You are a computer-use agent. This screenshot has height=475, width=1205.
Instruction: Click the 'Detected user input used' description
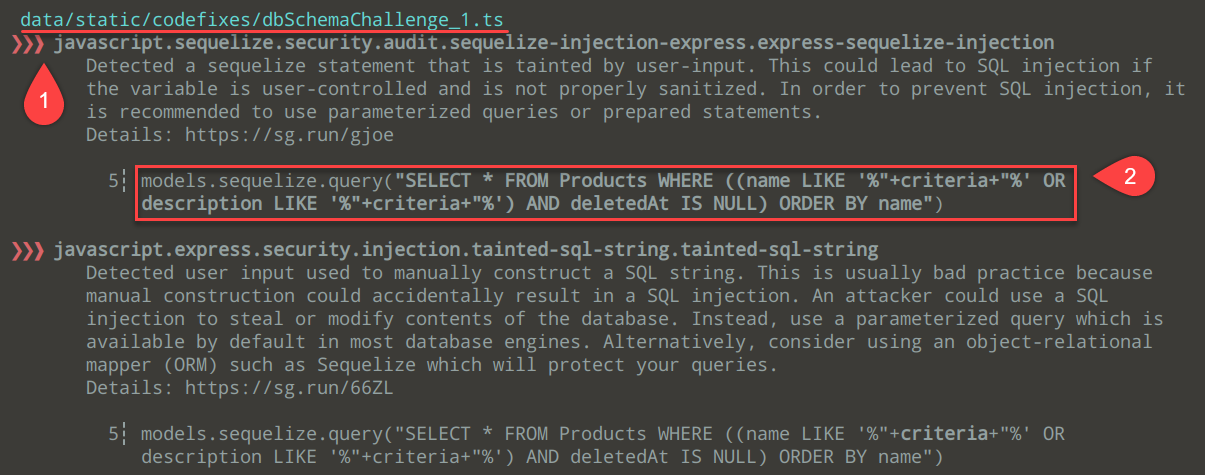click(625, 318)
